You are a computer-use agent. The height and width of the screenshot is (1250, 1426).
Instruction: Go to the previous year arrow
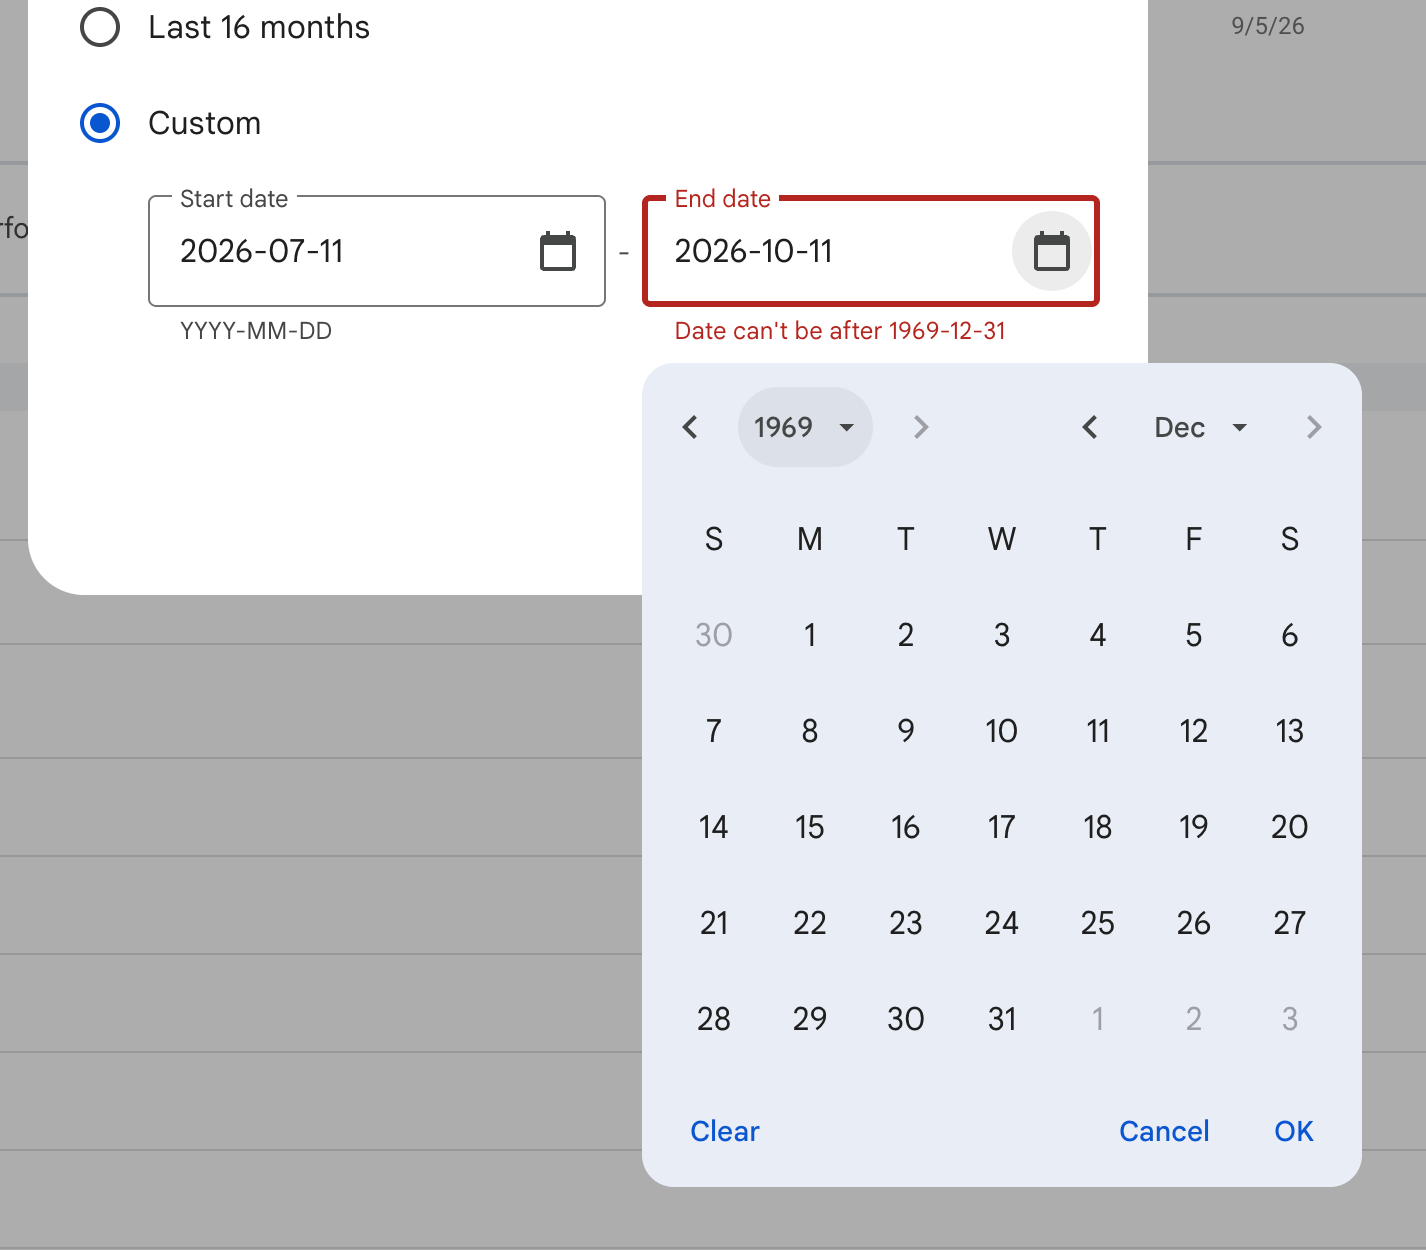point(690,427)
